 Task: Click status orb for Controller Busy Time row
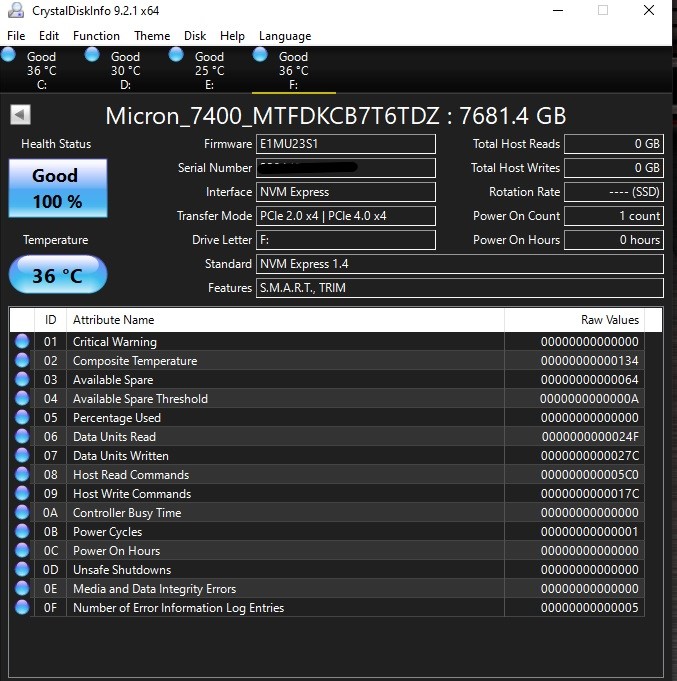pos(22,512)
